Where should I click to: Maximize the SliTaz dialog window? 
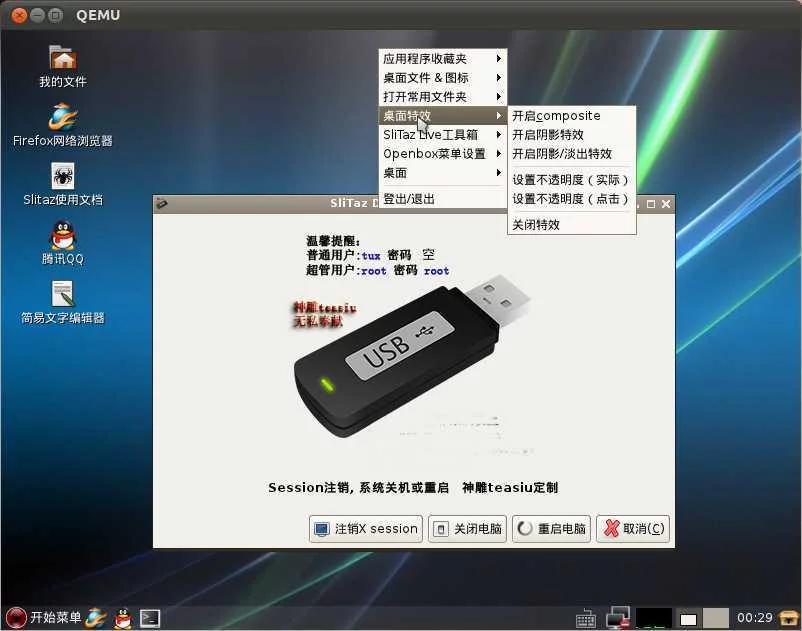click(651, 204)
